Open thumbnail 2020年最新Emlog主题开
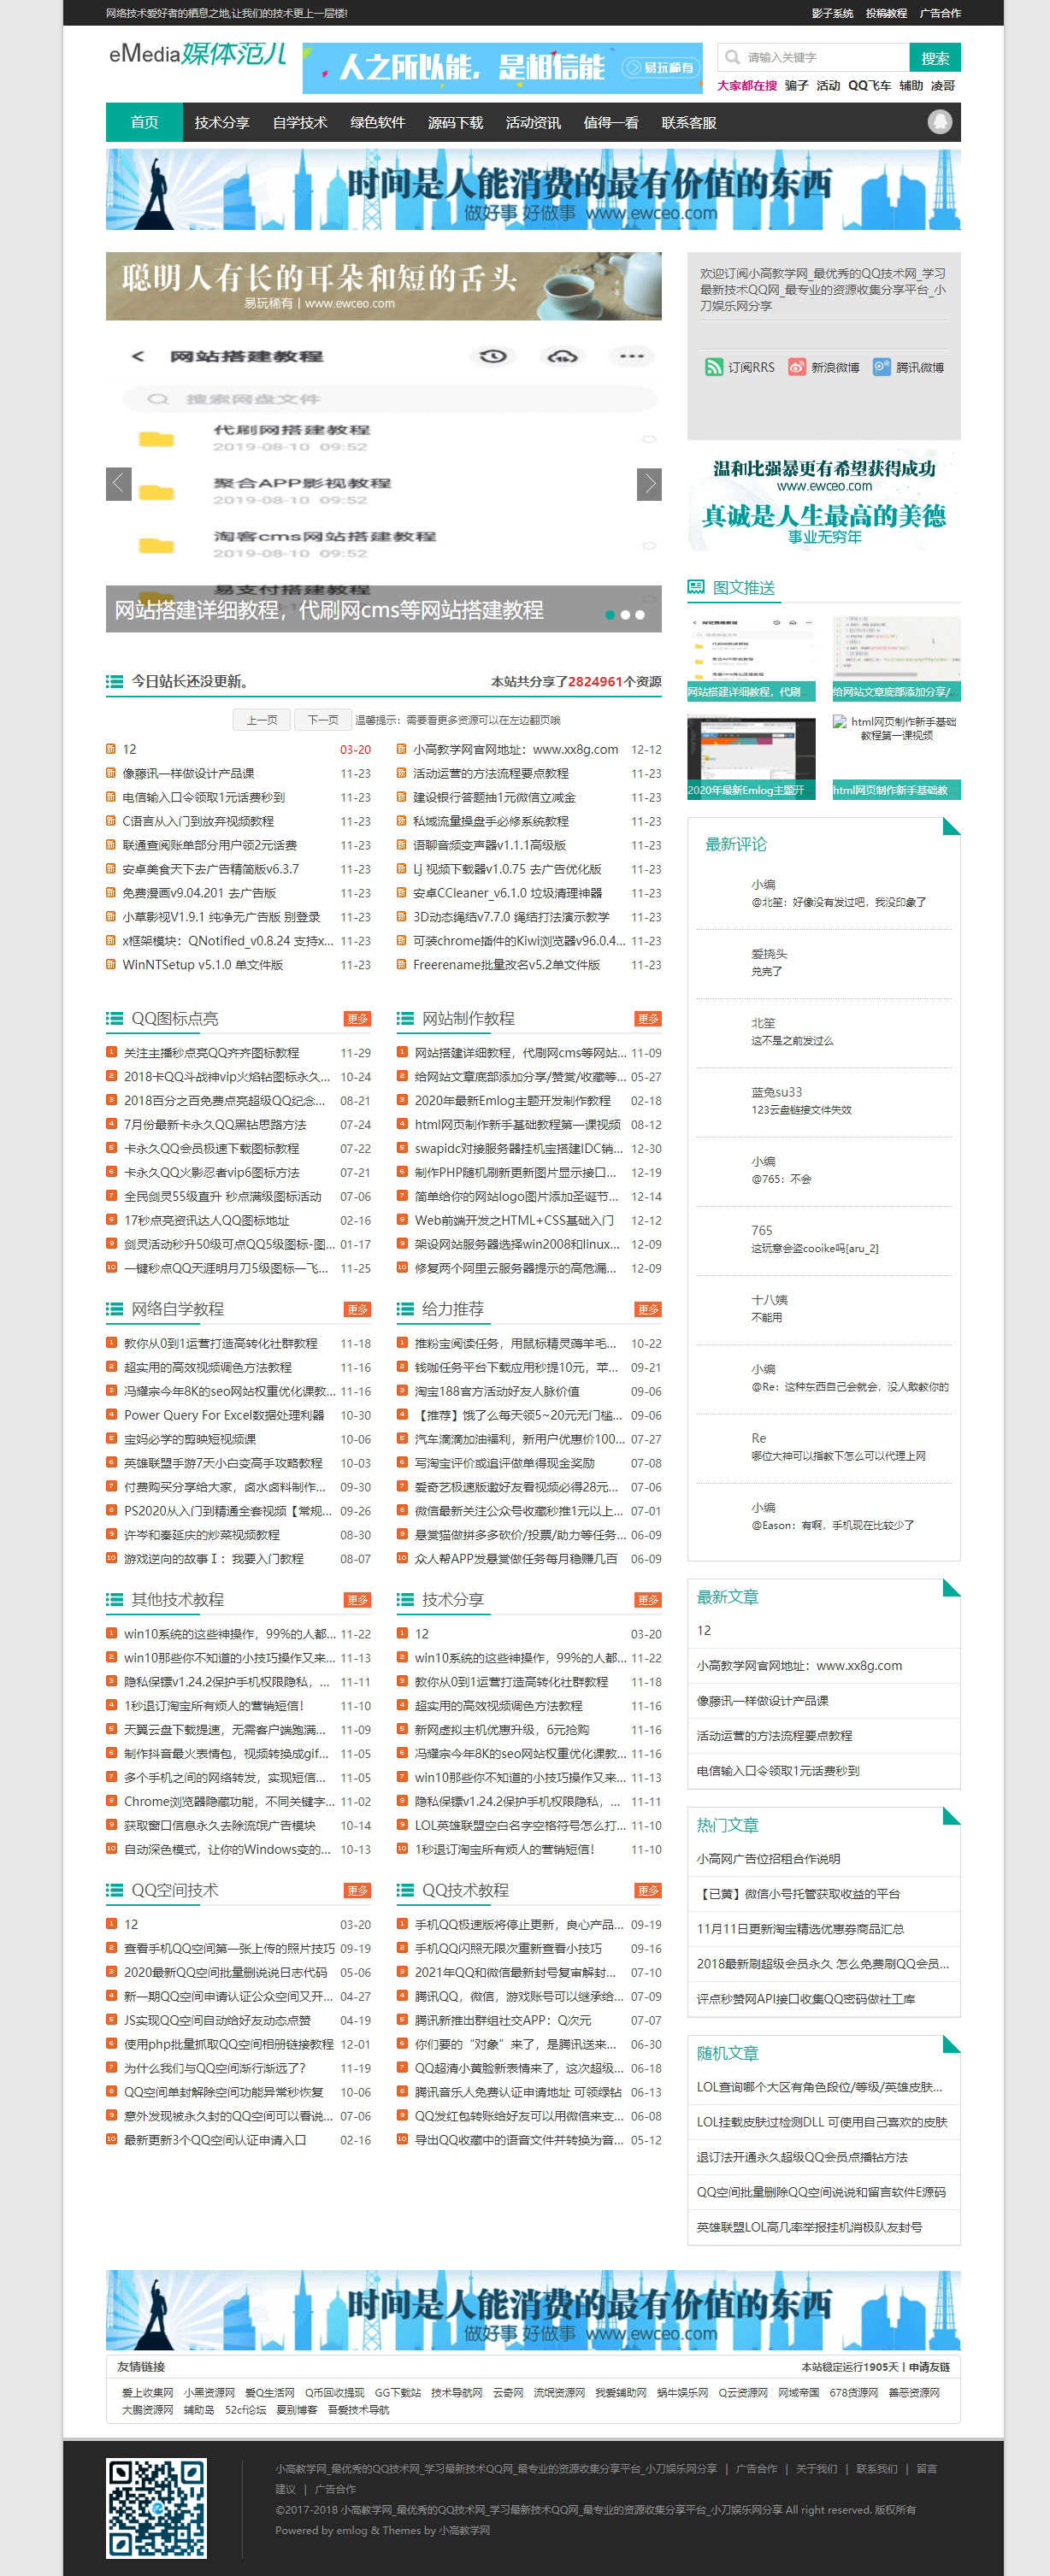 tap(751, 758)
